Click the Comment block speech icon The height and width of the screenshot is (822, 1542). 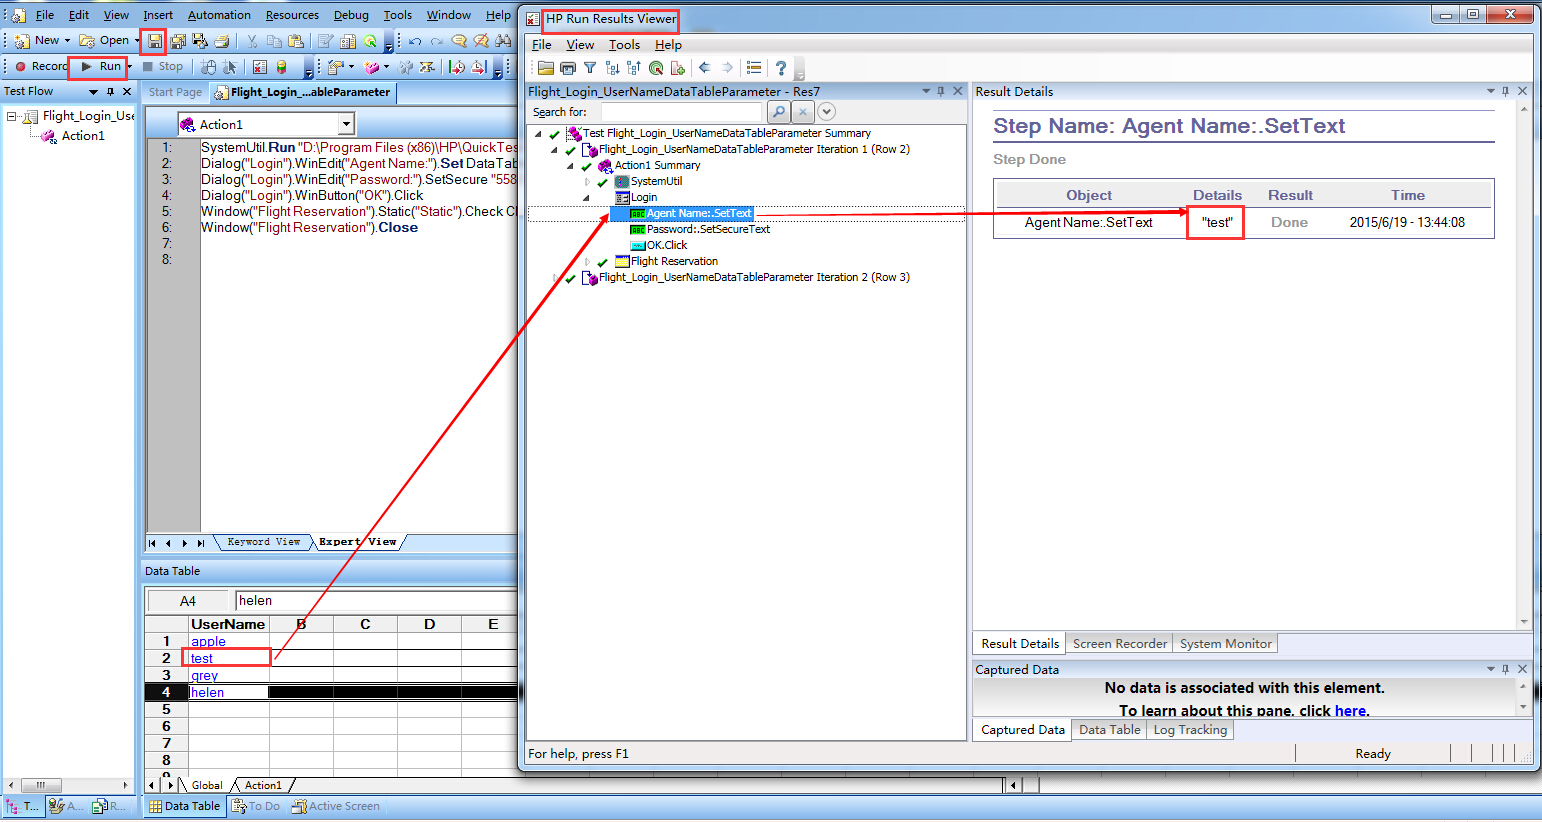[x=459, y=41]
